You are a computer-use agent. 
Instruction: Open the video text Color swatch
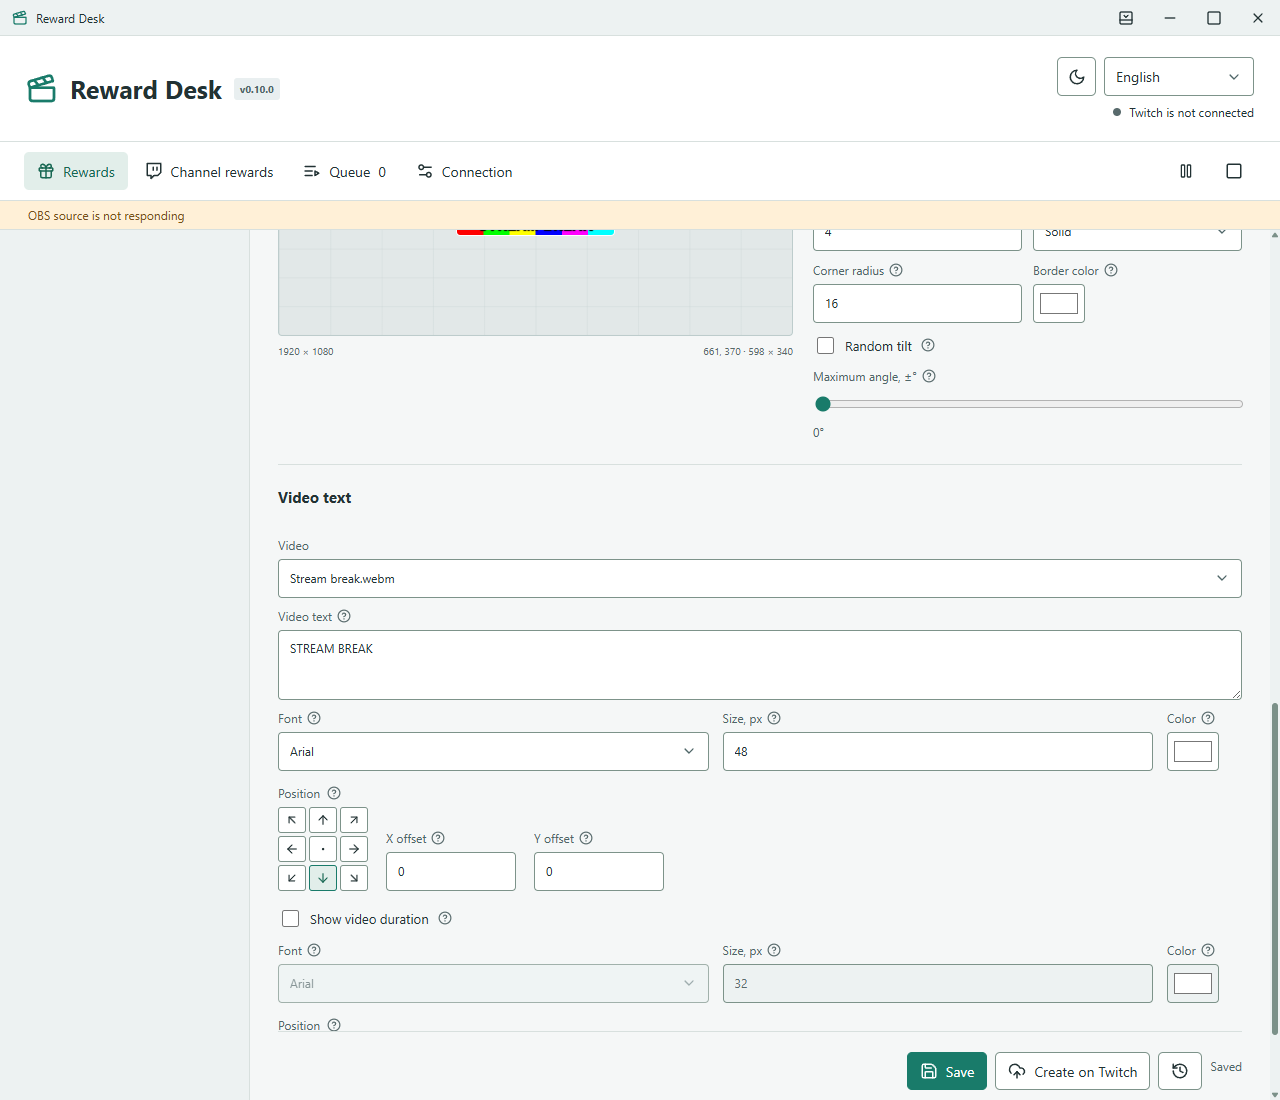click(x=1193, y=751)
